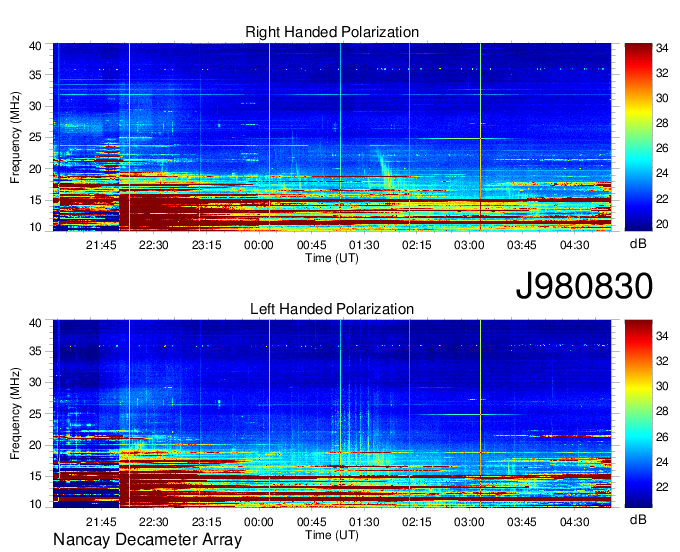The height and width of the screenshot is (552, 680).
Task: Click the 03:00 tick on top panel
Action: (469, 245)
